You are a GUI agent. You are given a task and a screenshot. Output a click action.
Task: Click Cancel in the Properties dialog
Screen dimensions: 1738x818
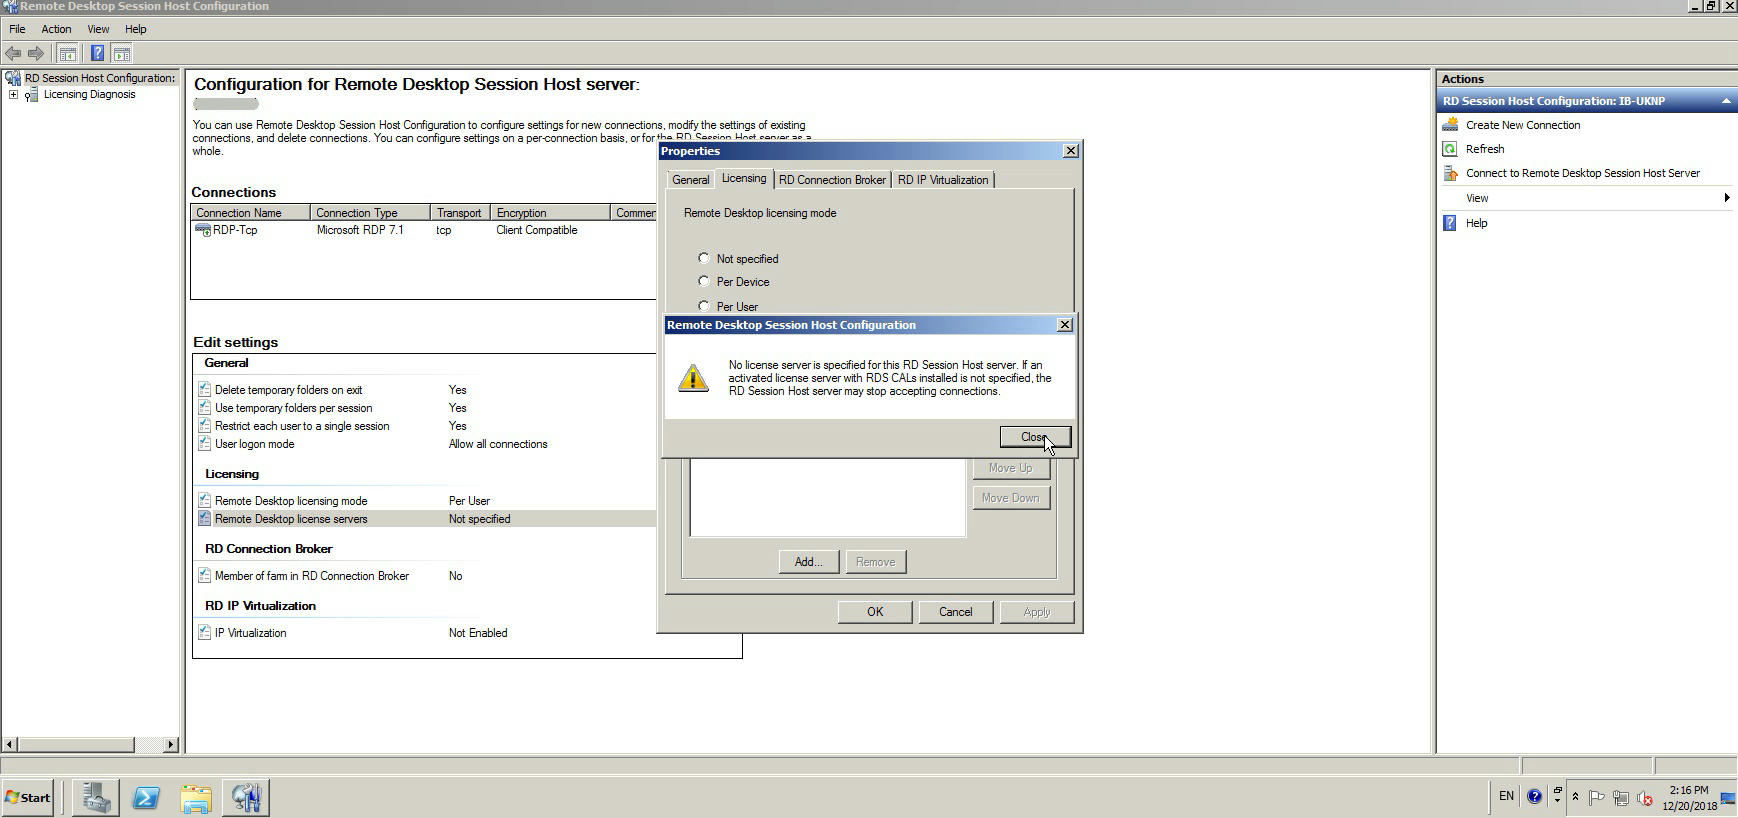click(x=955, y=612)
